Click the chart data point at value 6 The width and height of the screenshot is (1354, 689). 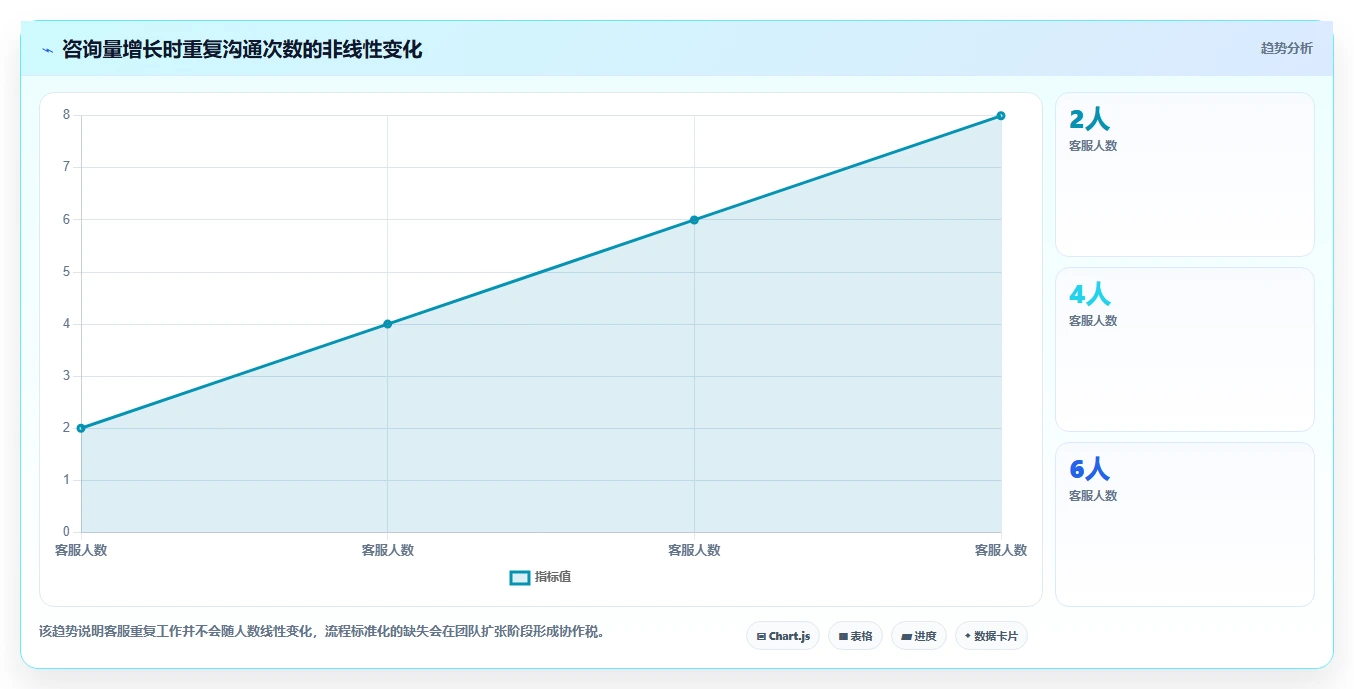click(x=694, y=220)
